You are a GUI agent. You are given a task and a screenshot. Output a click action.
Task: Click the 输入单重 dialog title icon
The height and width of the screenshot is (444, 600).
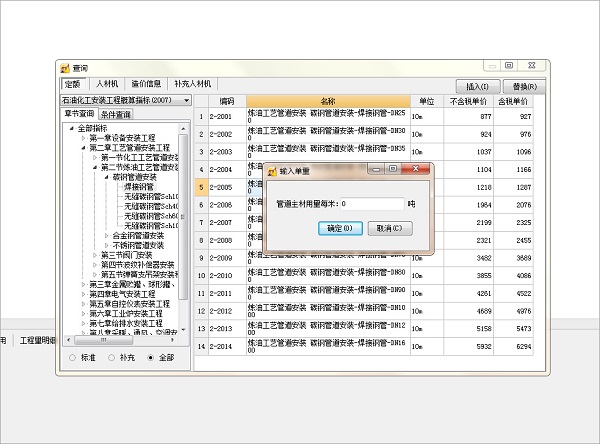tap(272, 172)
